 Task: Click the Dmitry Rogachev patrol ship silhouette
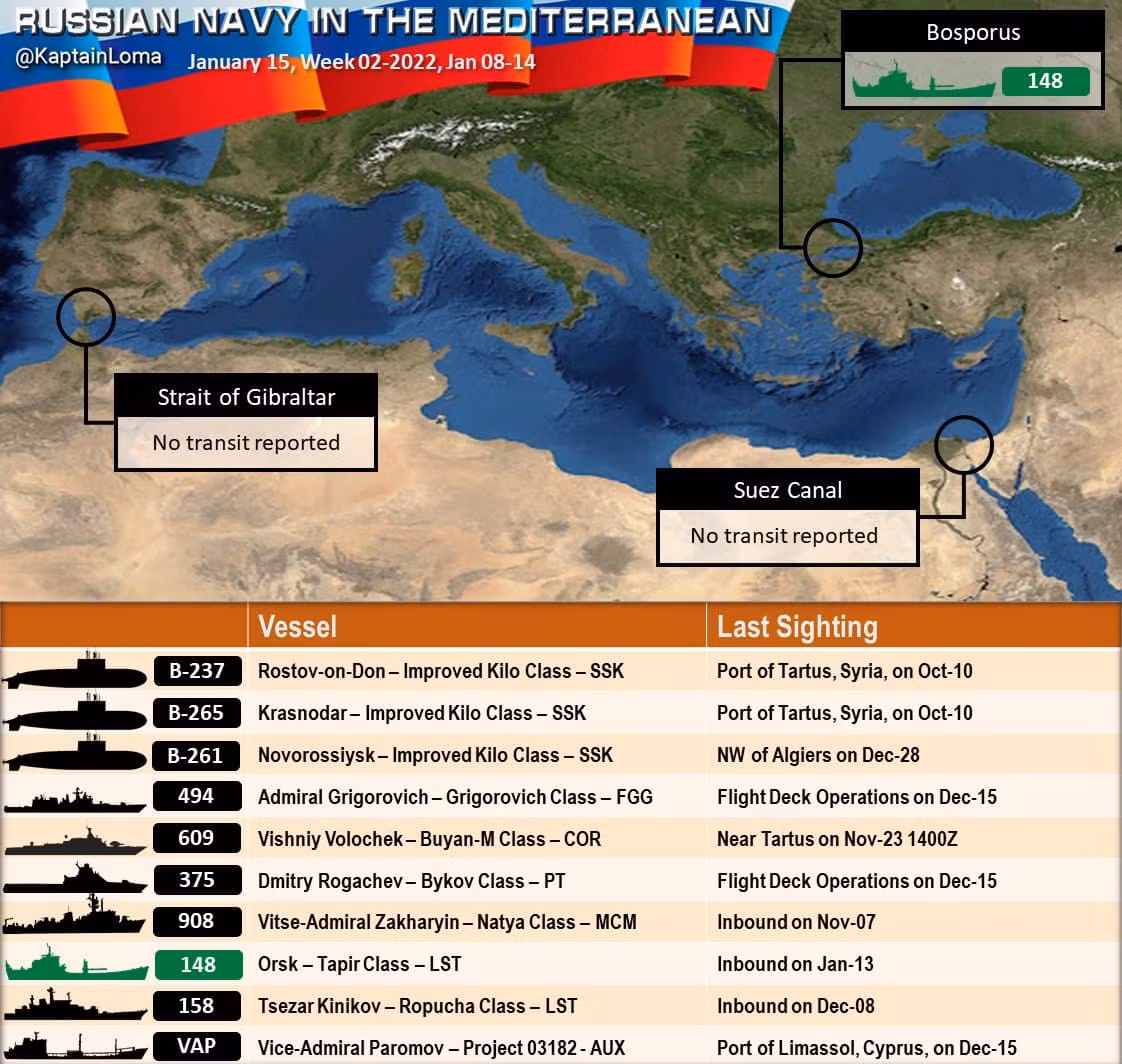coord(75,881)
